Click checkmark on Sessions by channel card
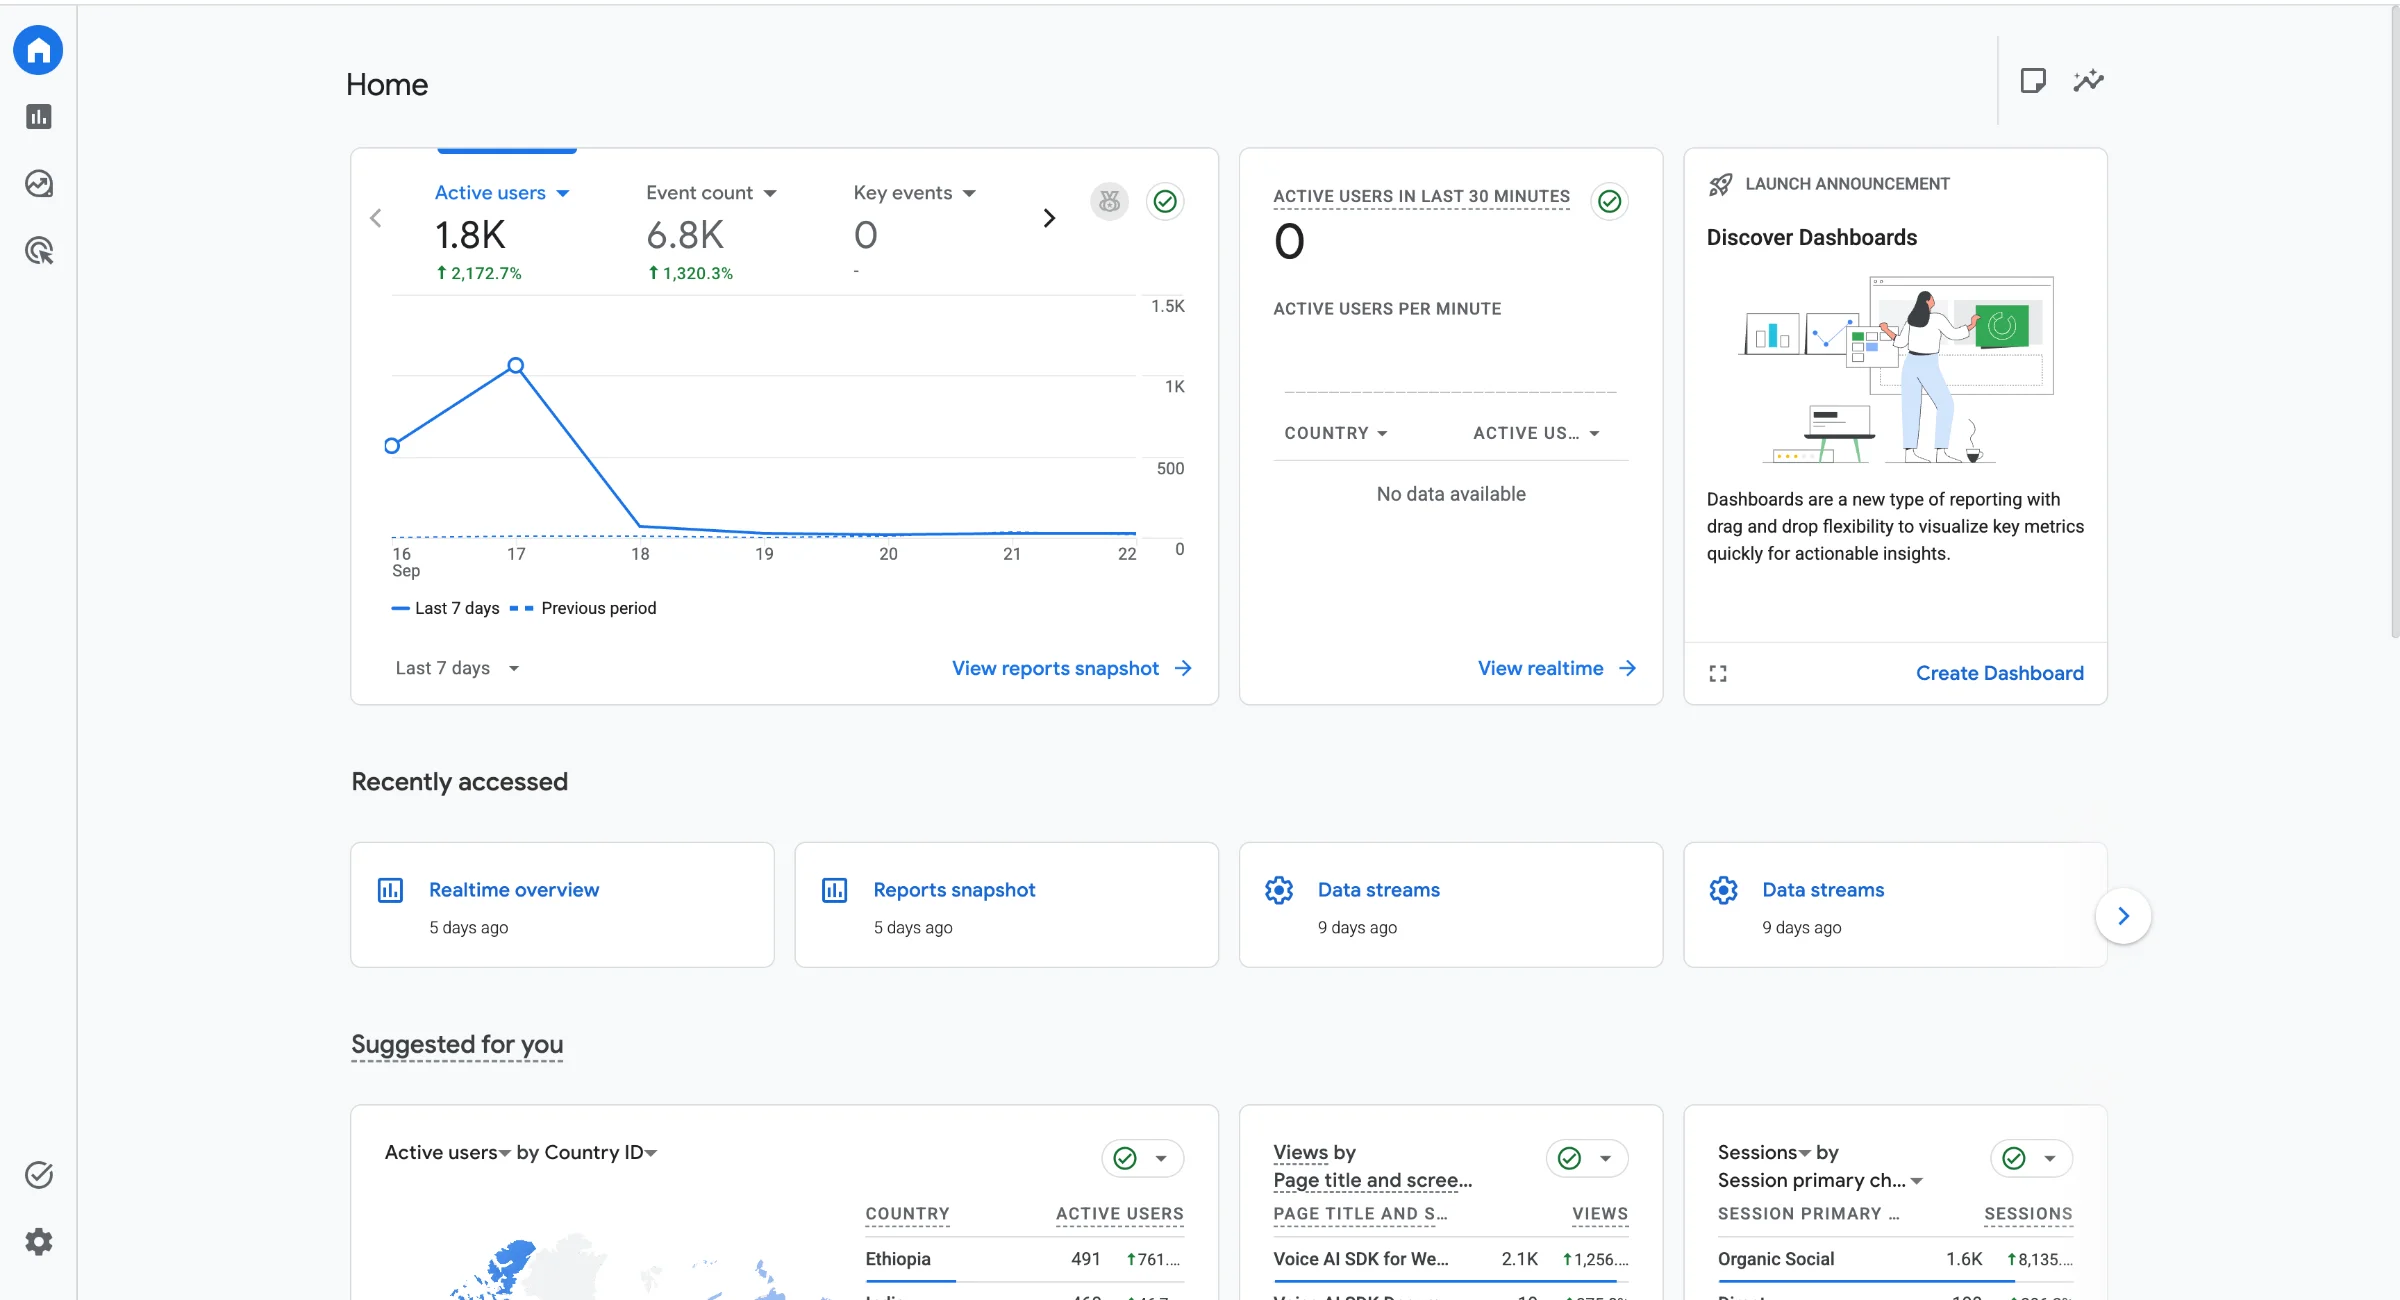This screenshot has height=1300, width=2400. tap(2014, 1158)
